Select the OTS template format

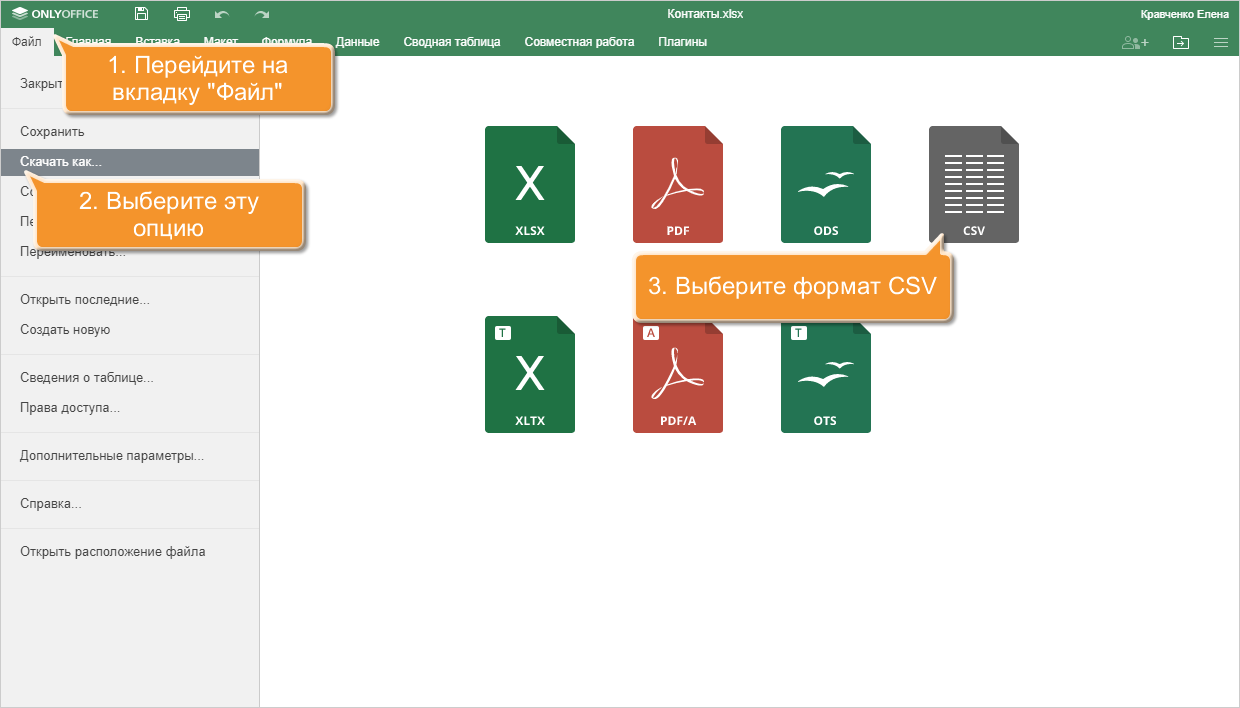click(826, 375)
